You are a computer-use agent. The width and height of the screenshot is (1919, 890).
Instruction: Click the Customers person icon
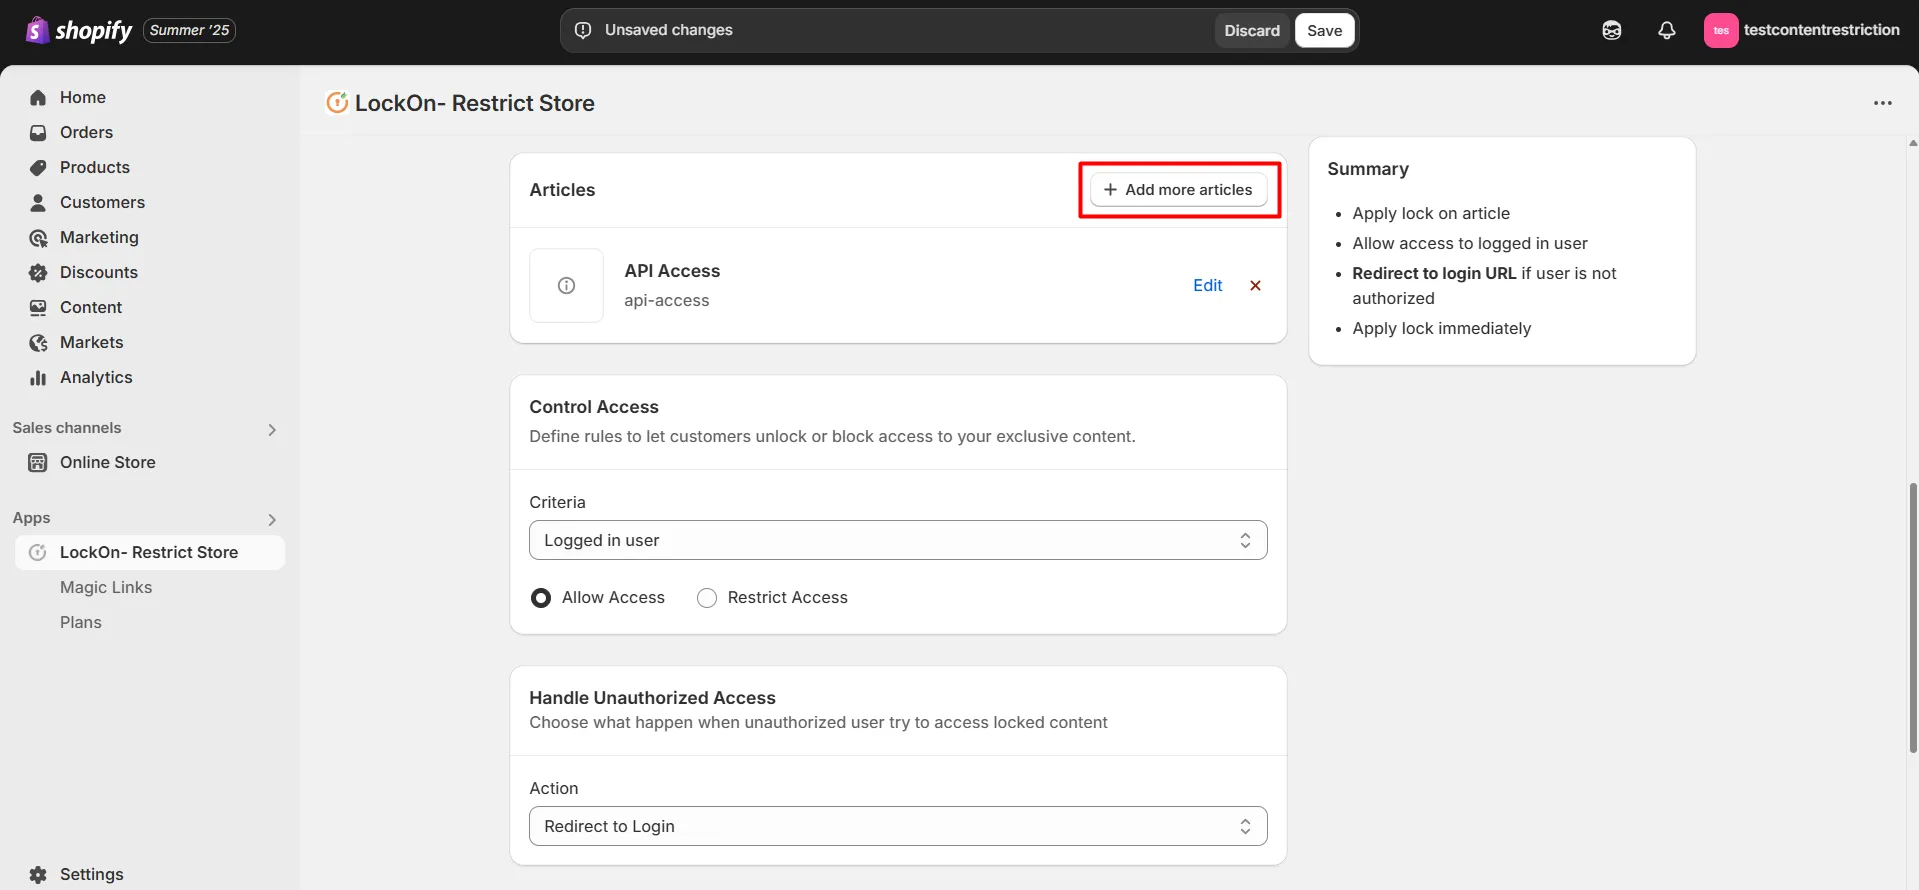38,203
